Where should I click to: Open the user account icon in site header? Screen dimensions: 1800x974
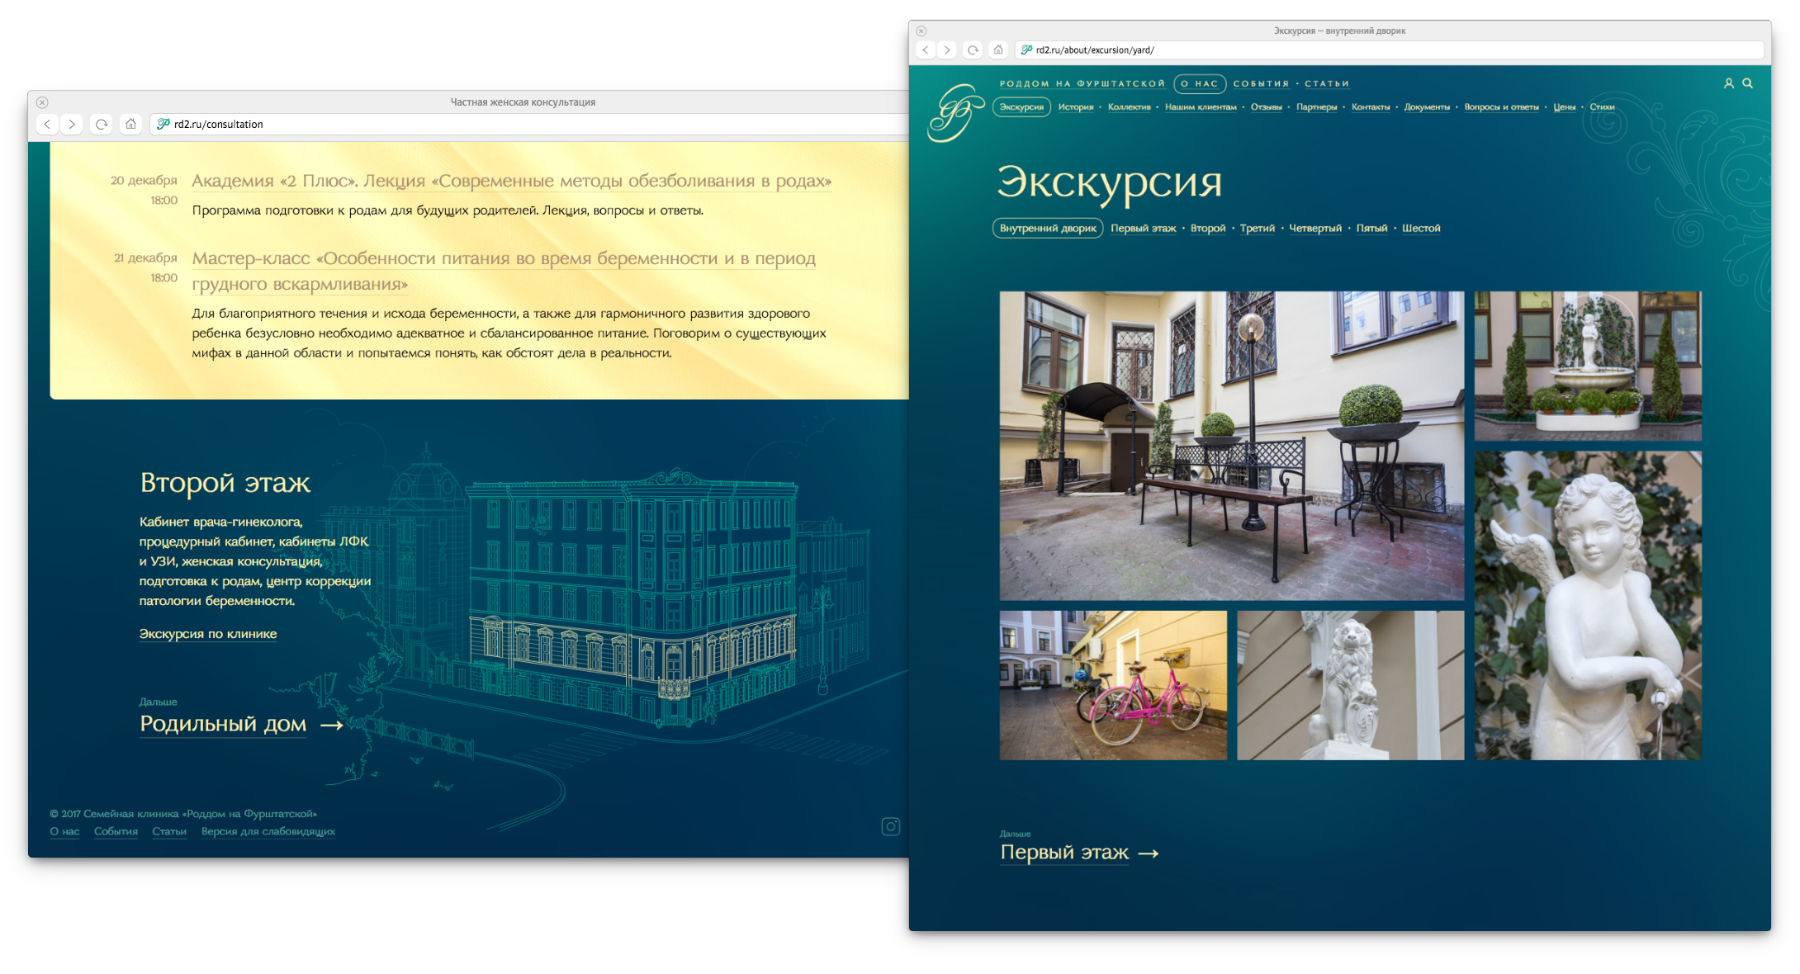point(1728,84)
